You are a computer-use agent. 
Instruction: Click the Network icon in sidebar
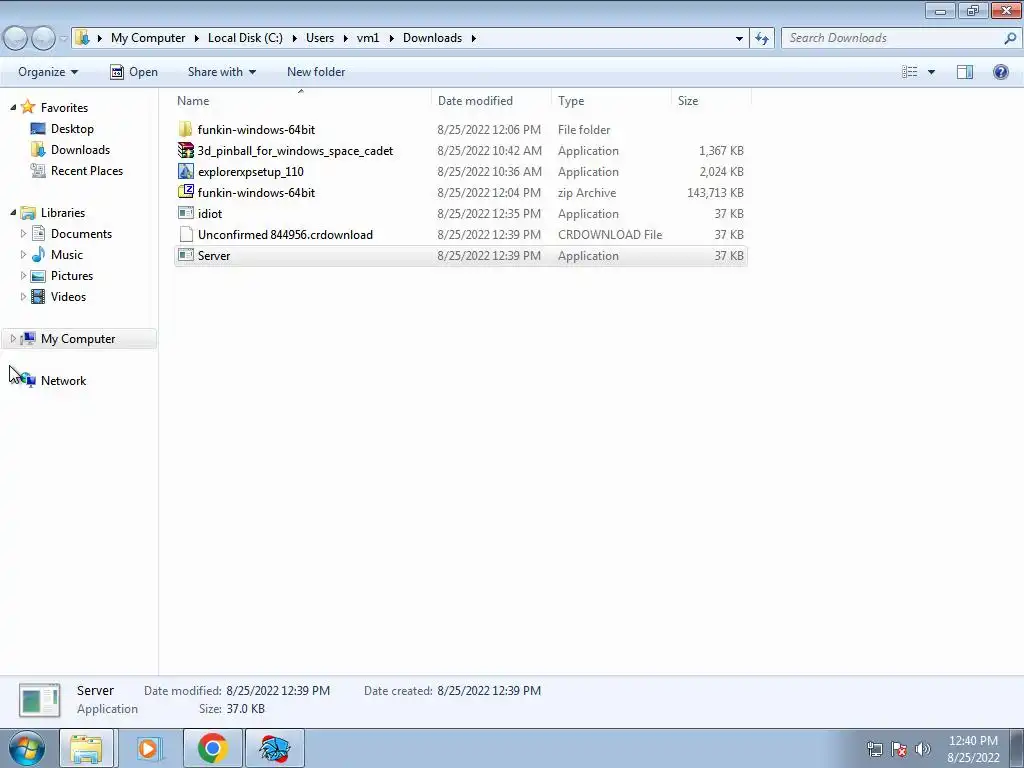pos(27,380)
